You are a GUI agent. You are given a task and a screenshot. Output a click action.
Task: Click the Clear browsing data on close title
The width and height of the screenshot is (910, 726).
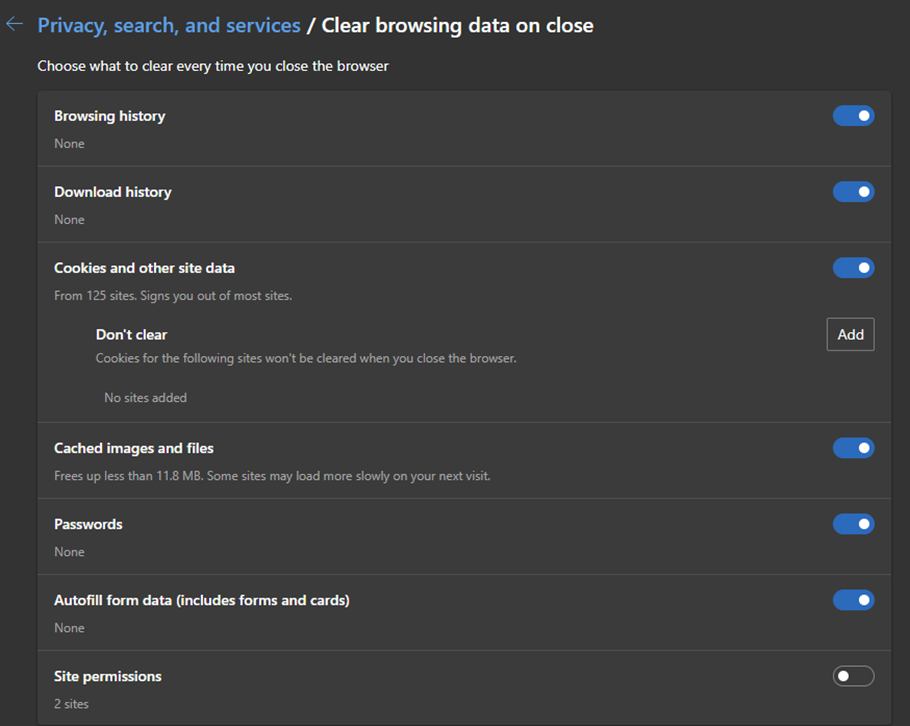(458, 26)
